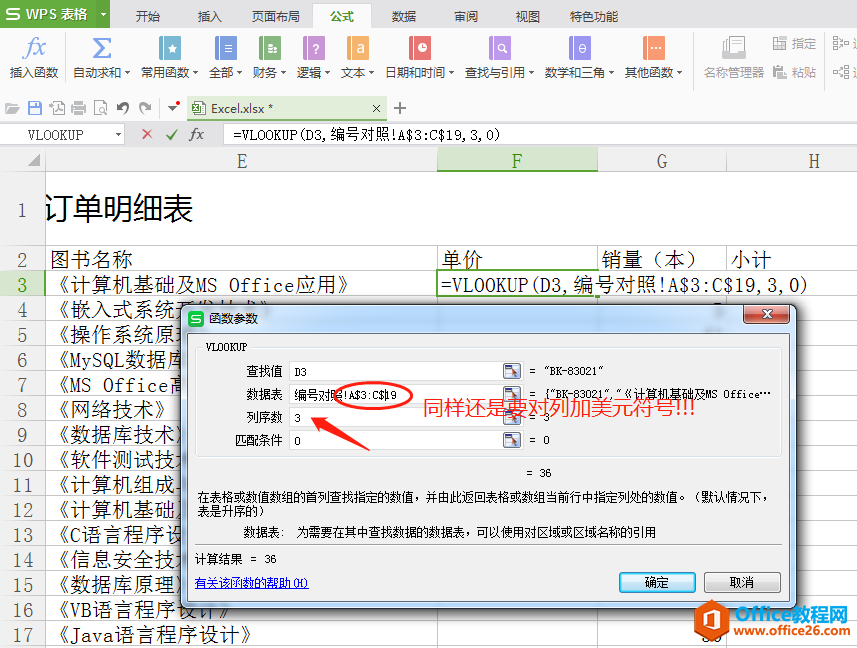Switch to the 插入 tab

(x=209, y=16)
